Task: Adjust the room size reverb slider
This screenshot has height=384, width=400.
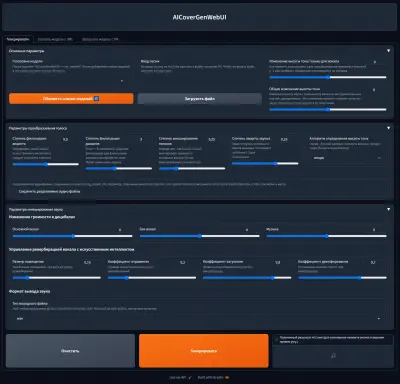Action: click(57, 277)
